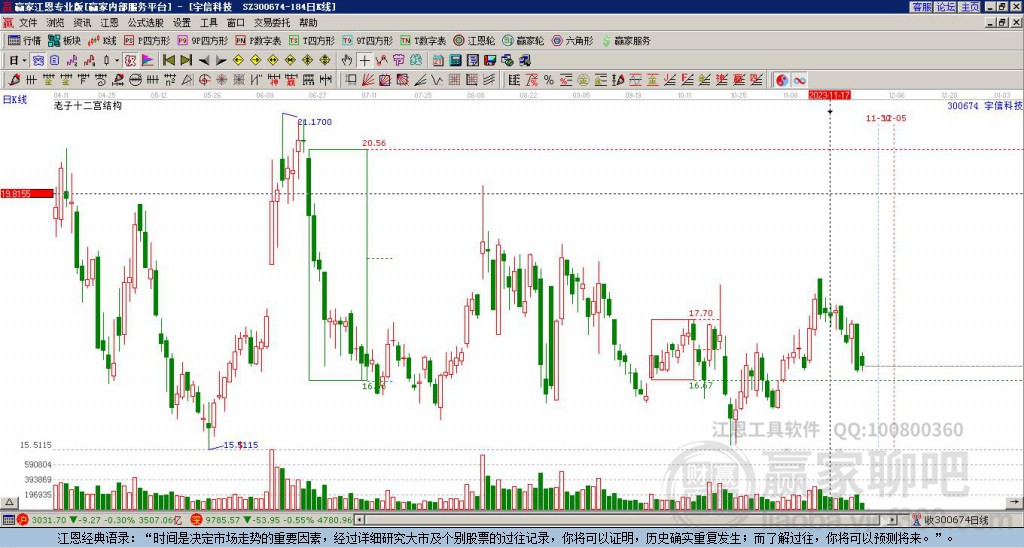The width and height of the screenshot is (1024, 548).
Task: Click the red zigzag wave icon
Action: [381, 61]
